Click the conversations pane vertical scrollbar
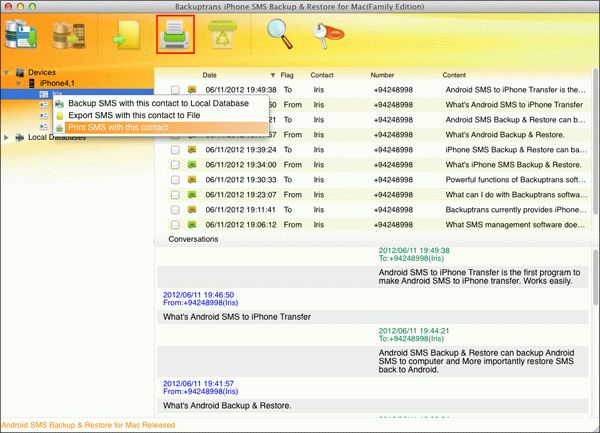This screenshot has width=600, height=433. (x=595, y=277)
